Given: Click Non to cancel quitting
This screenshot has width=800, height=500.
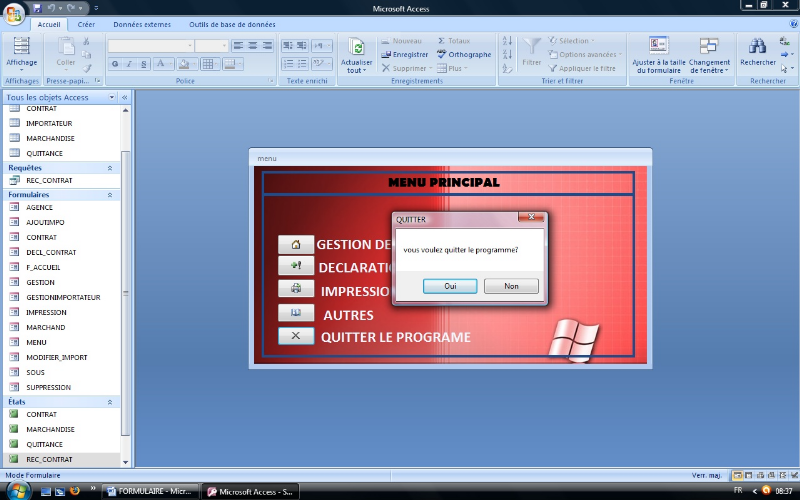Looking at the screenshot, I should pos(511,286).
